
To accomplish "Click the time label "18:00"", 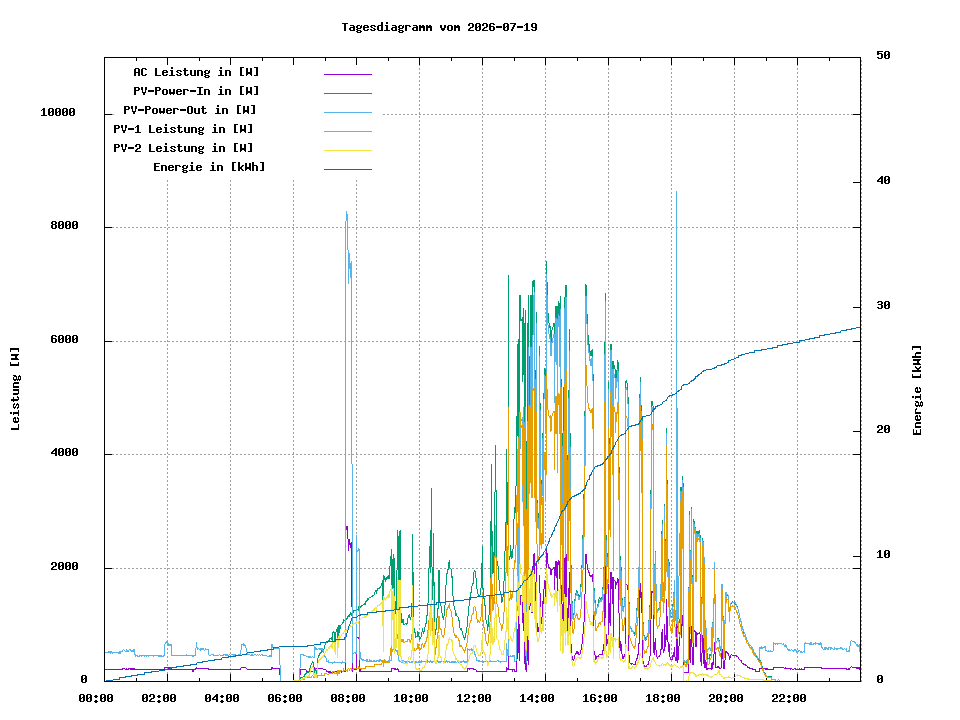I will coord(663,699).
